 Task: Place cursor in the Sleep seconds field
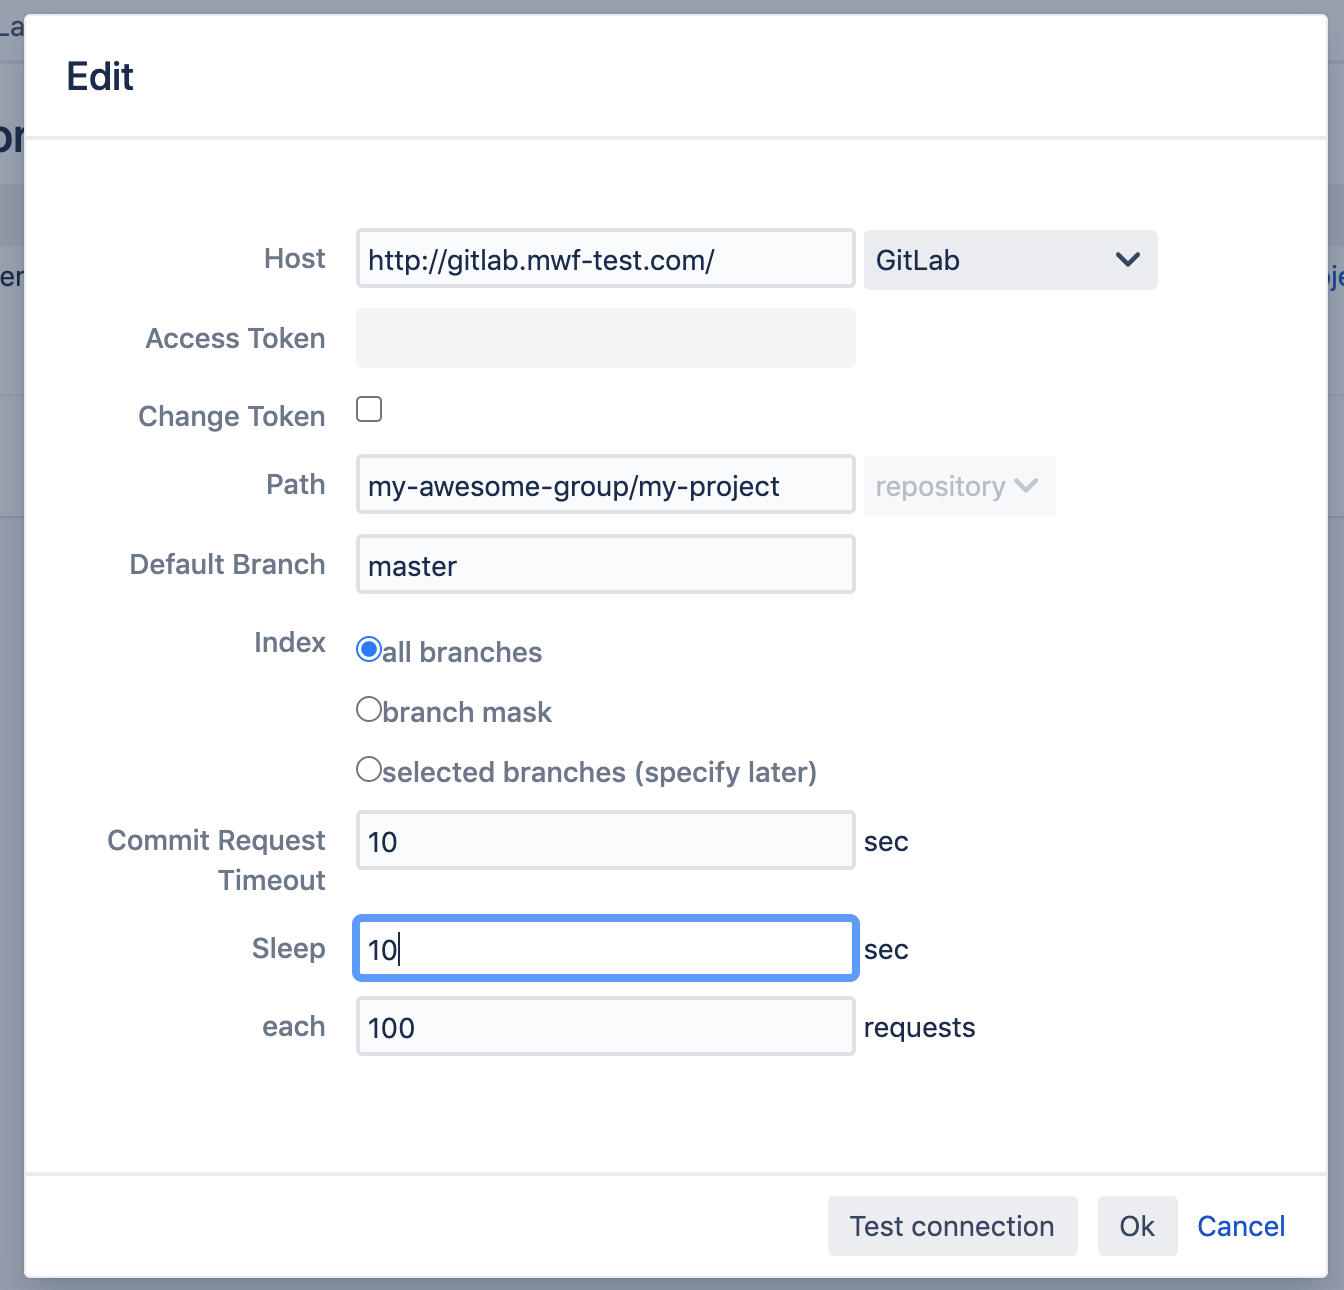(605, 949)
